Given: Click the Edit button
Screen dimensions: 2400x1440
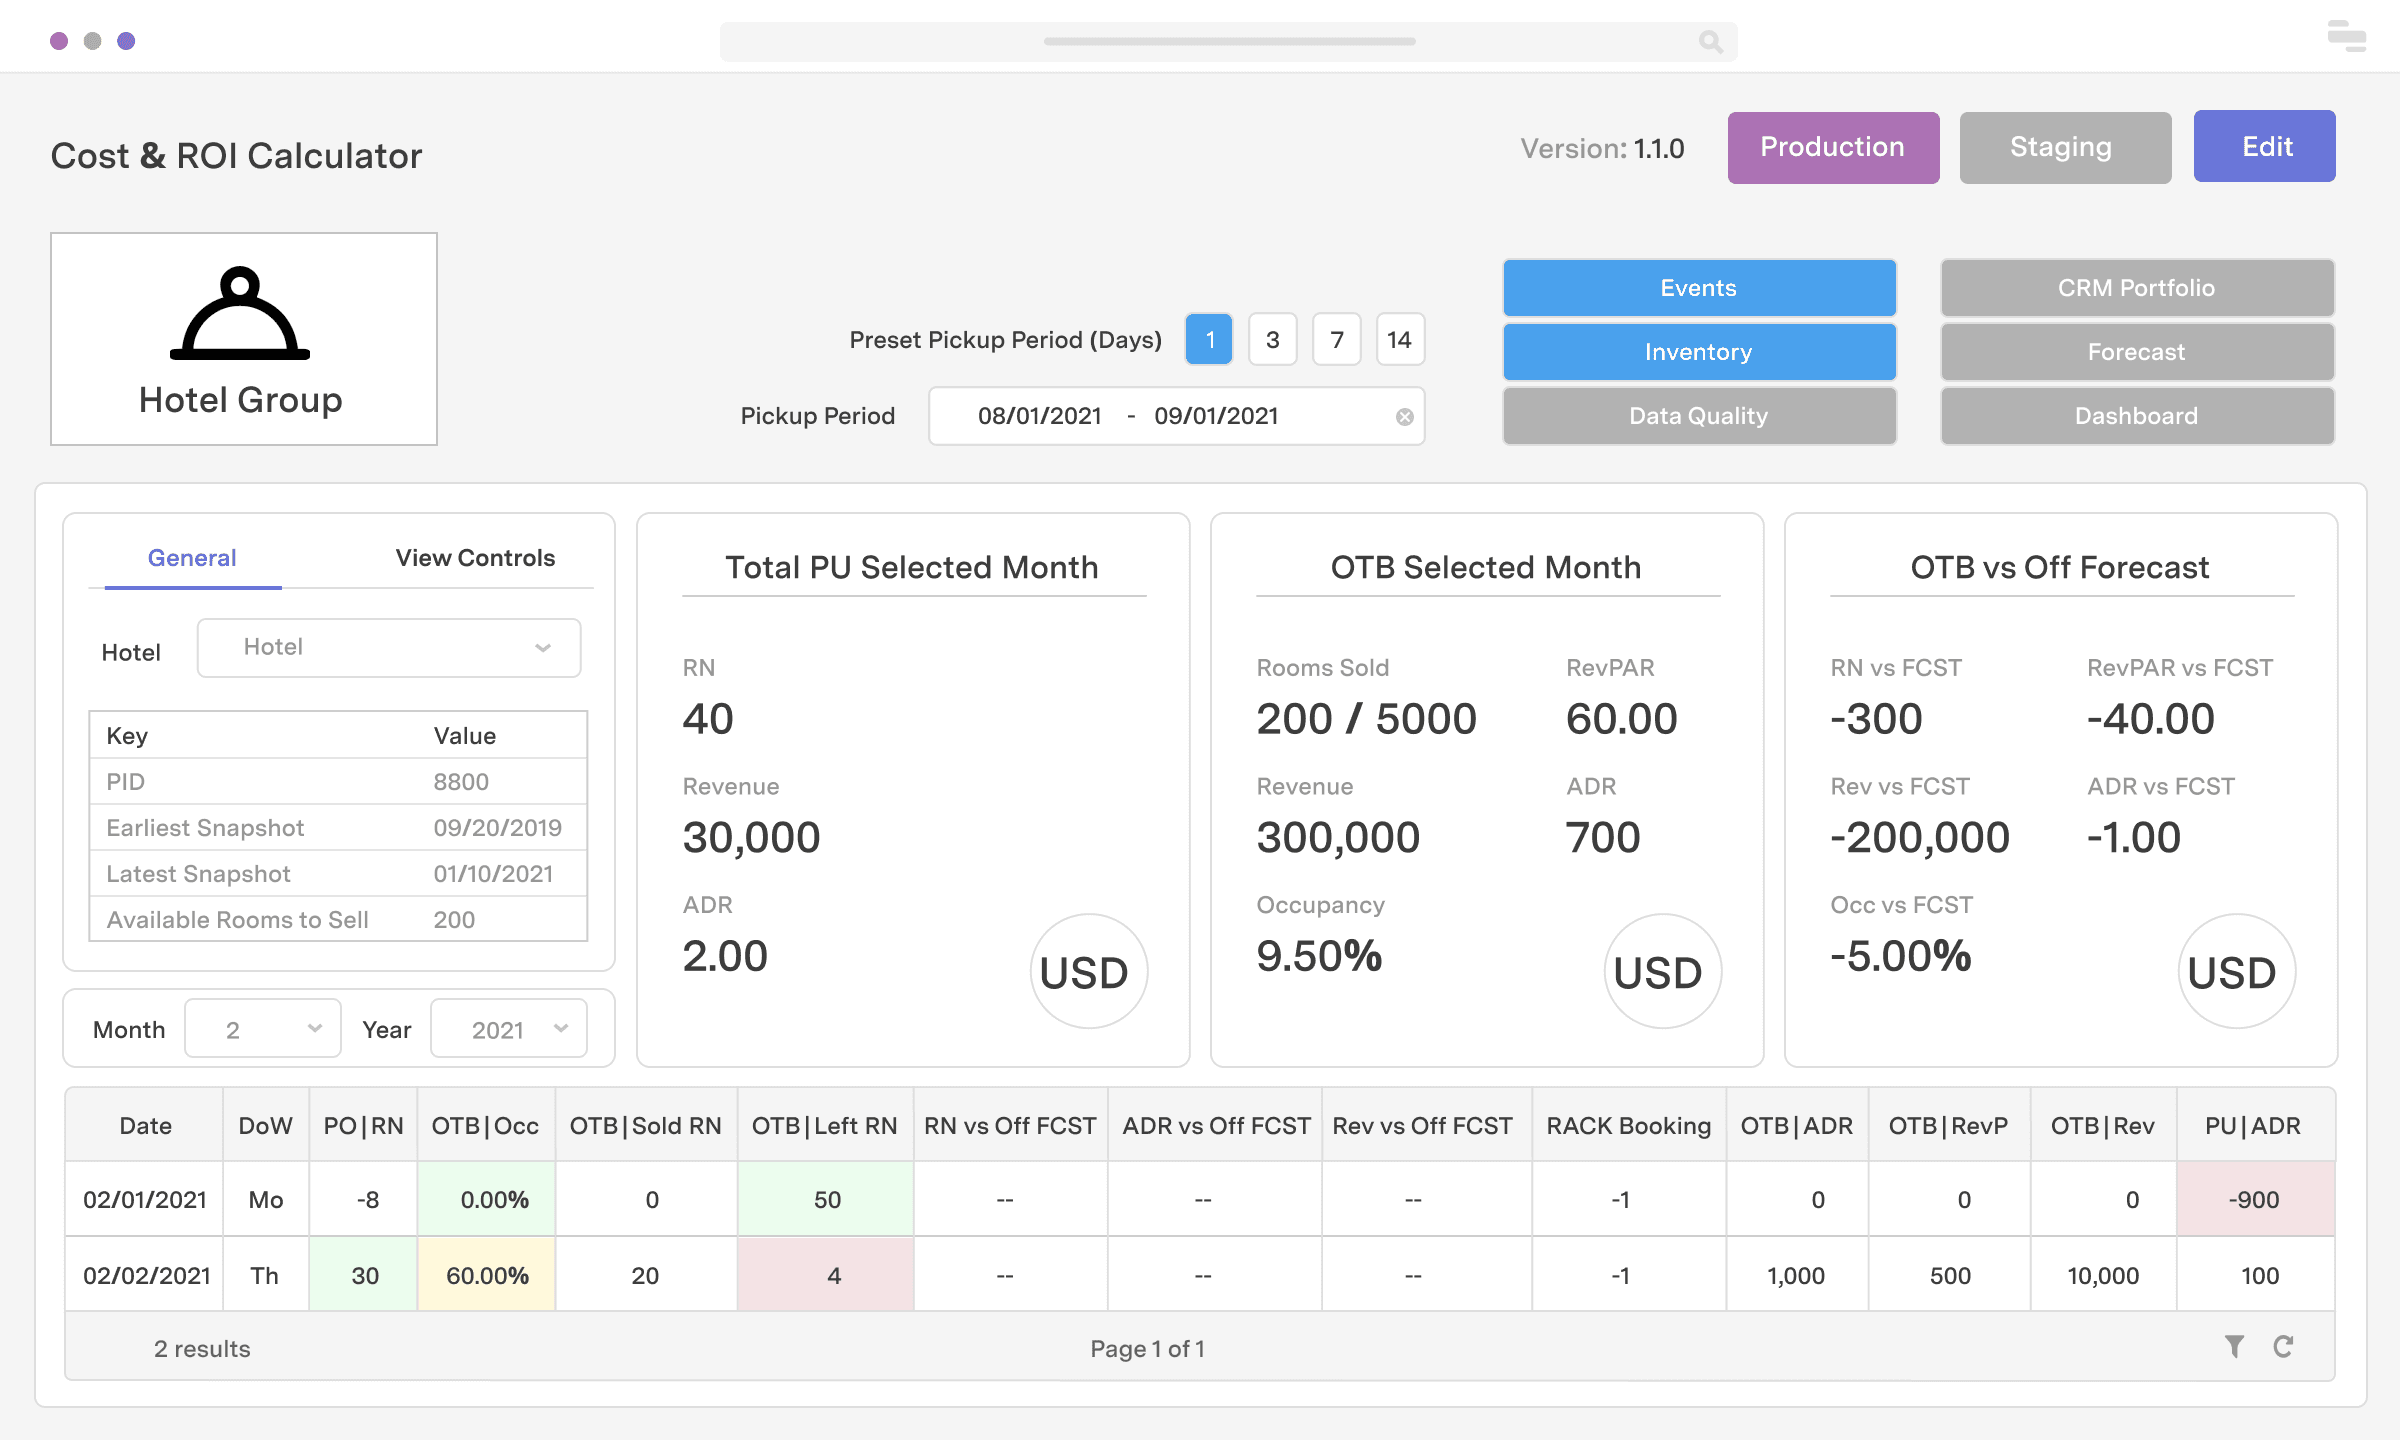Looking at the screenshot, I should [2264, 147].
